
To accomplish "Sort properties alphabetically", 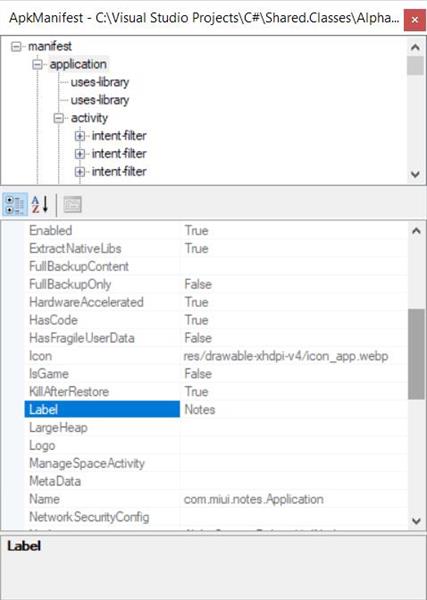I will [40, 204].
